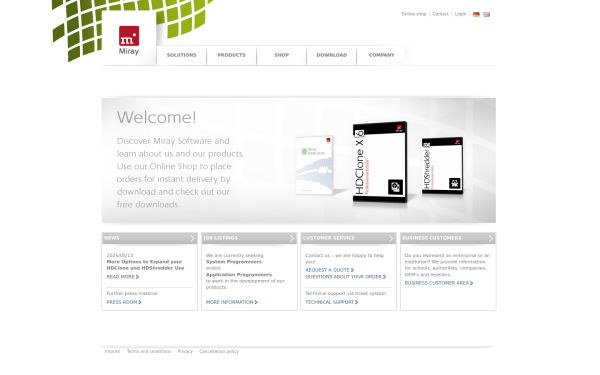The height and width of the screenshot is (375, 600).
Task: Open the JOB LISTINGS panel arrow
Action: click(x=292, y=238)
